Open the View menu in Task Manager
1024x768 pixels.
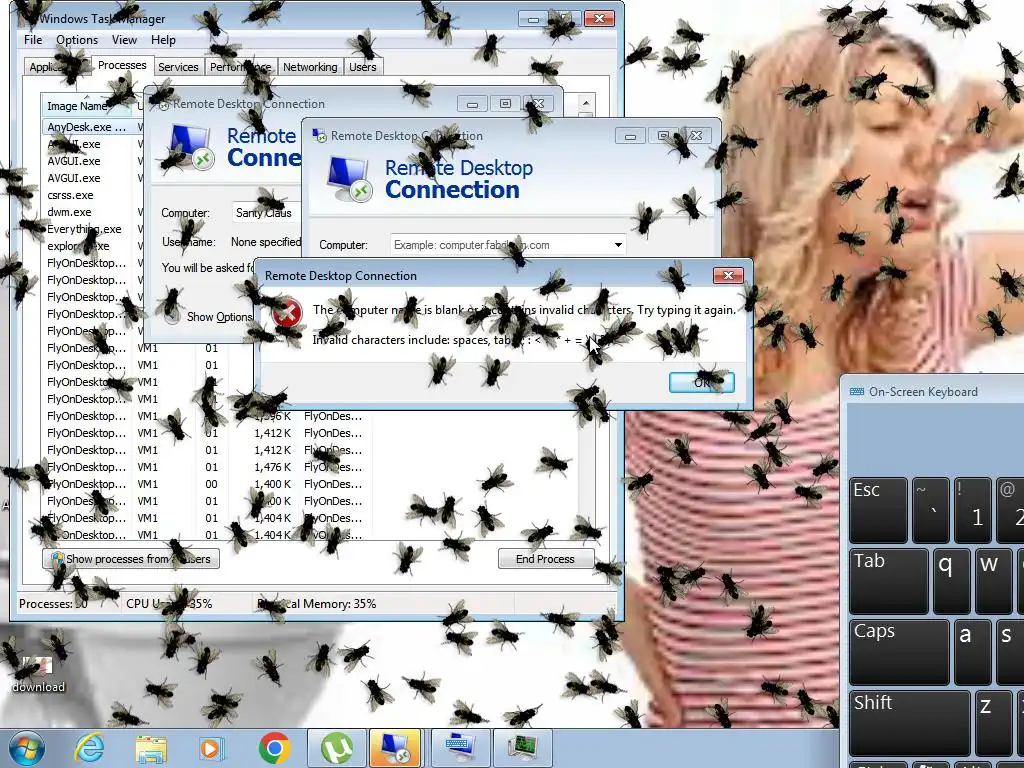click(x=124, y=40)
